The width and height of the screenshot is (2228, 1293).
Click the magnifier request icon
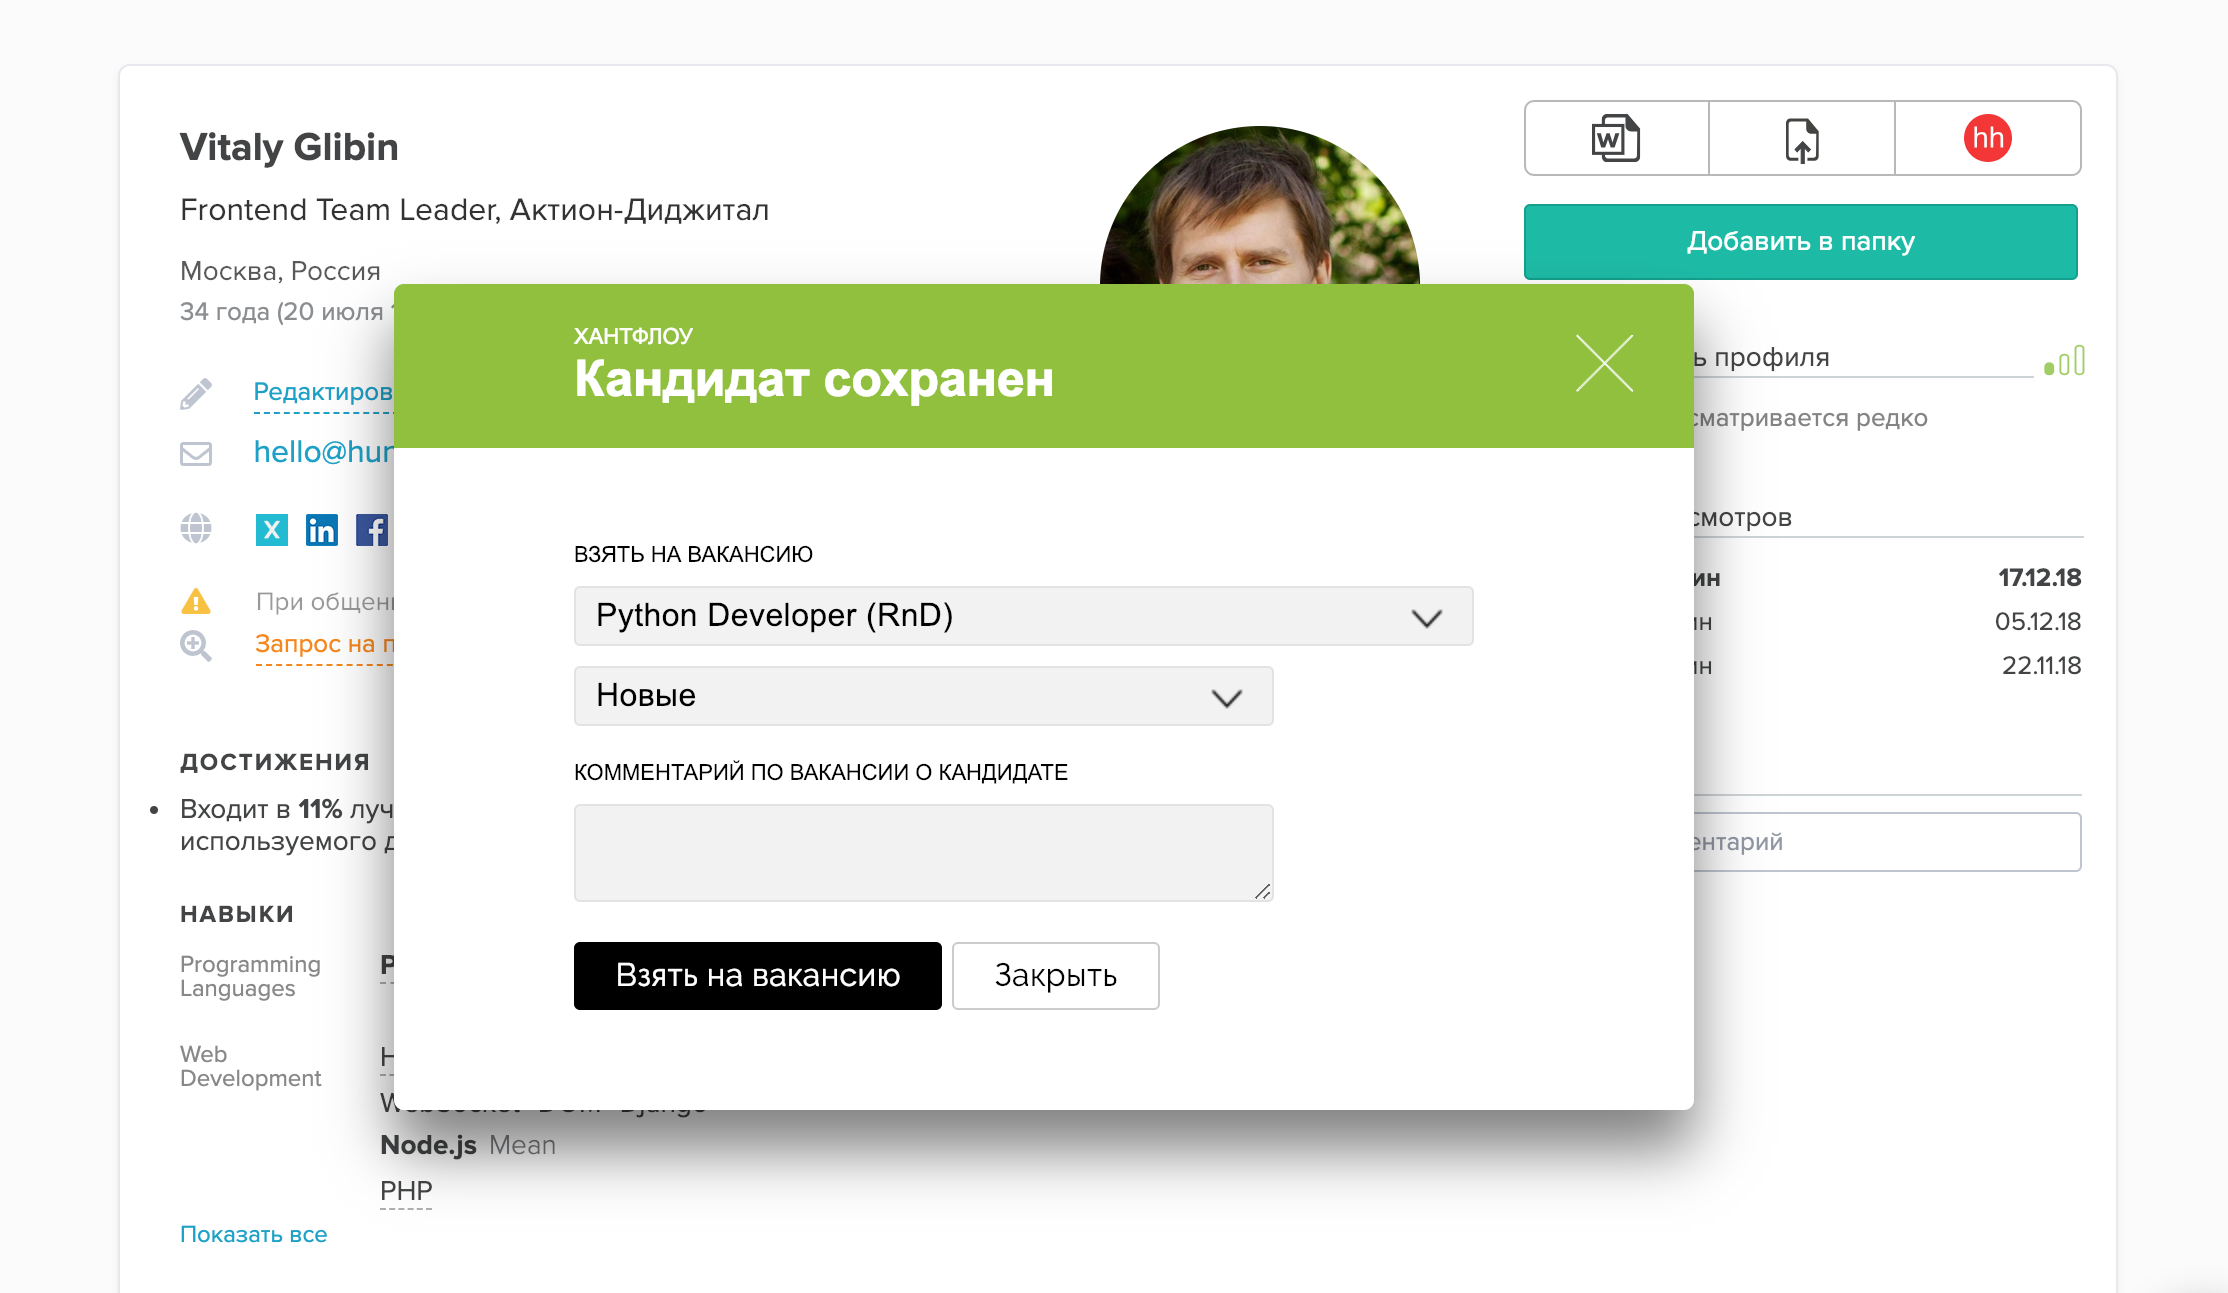[x=196, y=645]
